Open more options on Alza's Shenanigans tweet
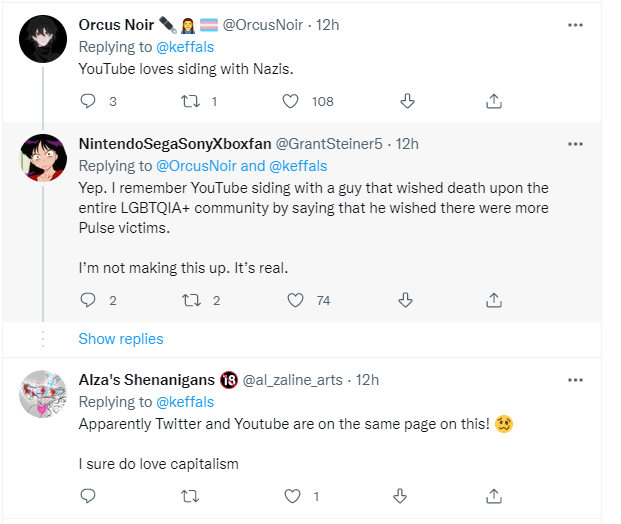The height and width of the screenshot is (524, 621). pyautogui.click(x=575, y=380)
